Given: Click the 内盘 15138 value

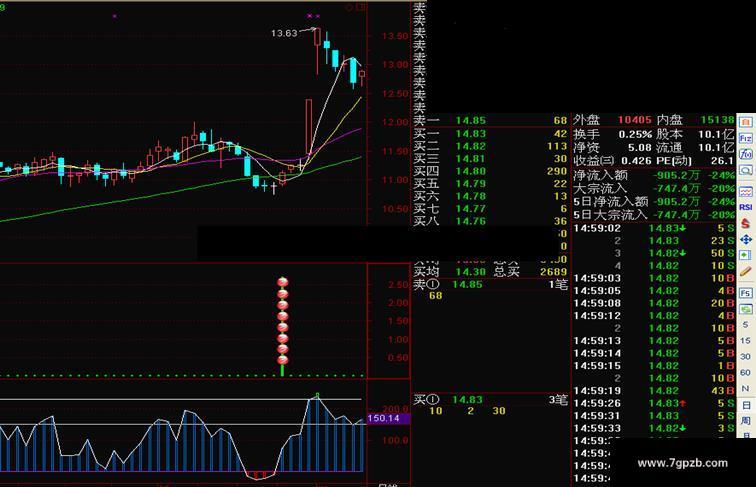Looking at the screenshot, I should click(717, 120).
